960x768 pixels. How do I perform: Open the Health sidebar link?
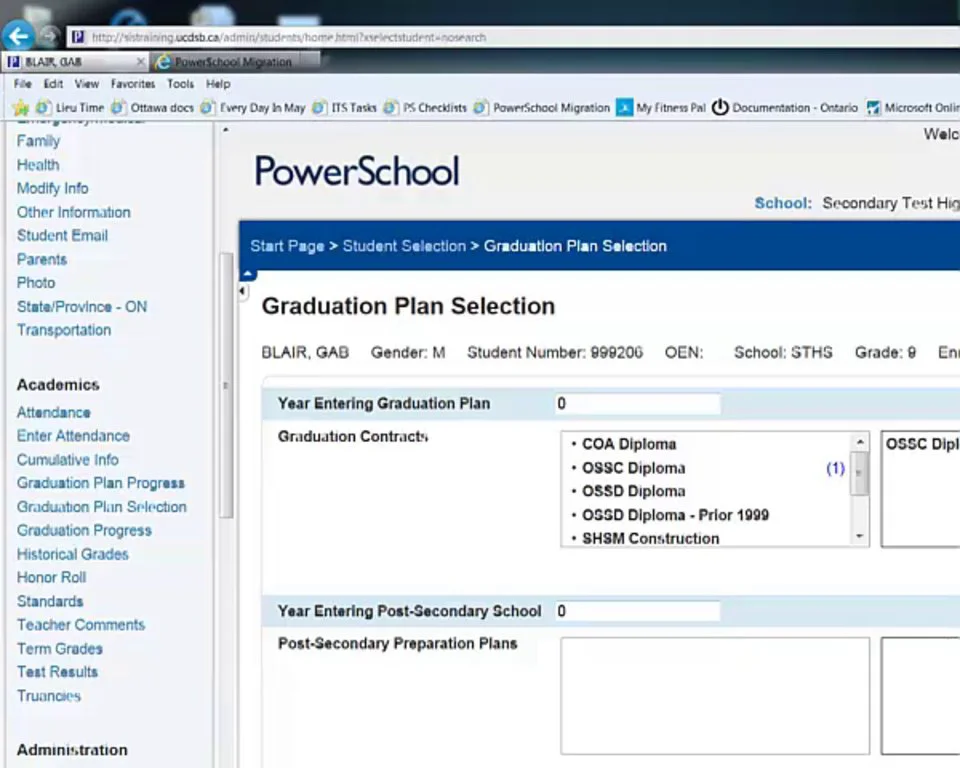[x=38, y=165]
